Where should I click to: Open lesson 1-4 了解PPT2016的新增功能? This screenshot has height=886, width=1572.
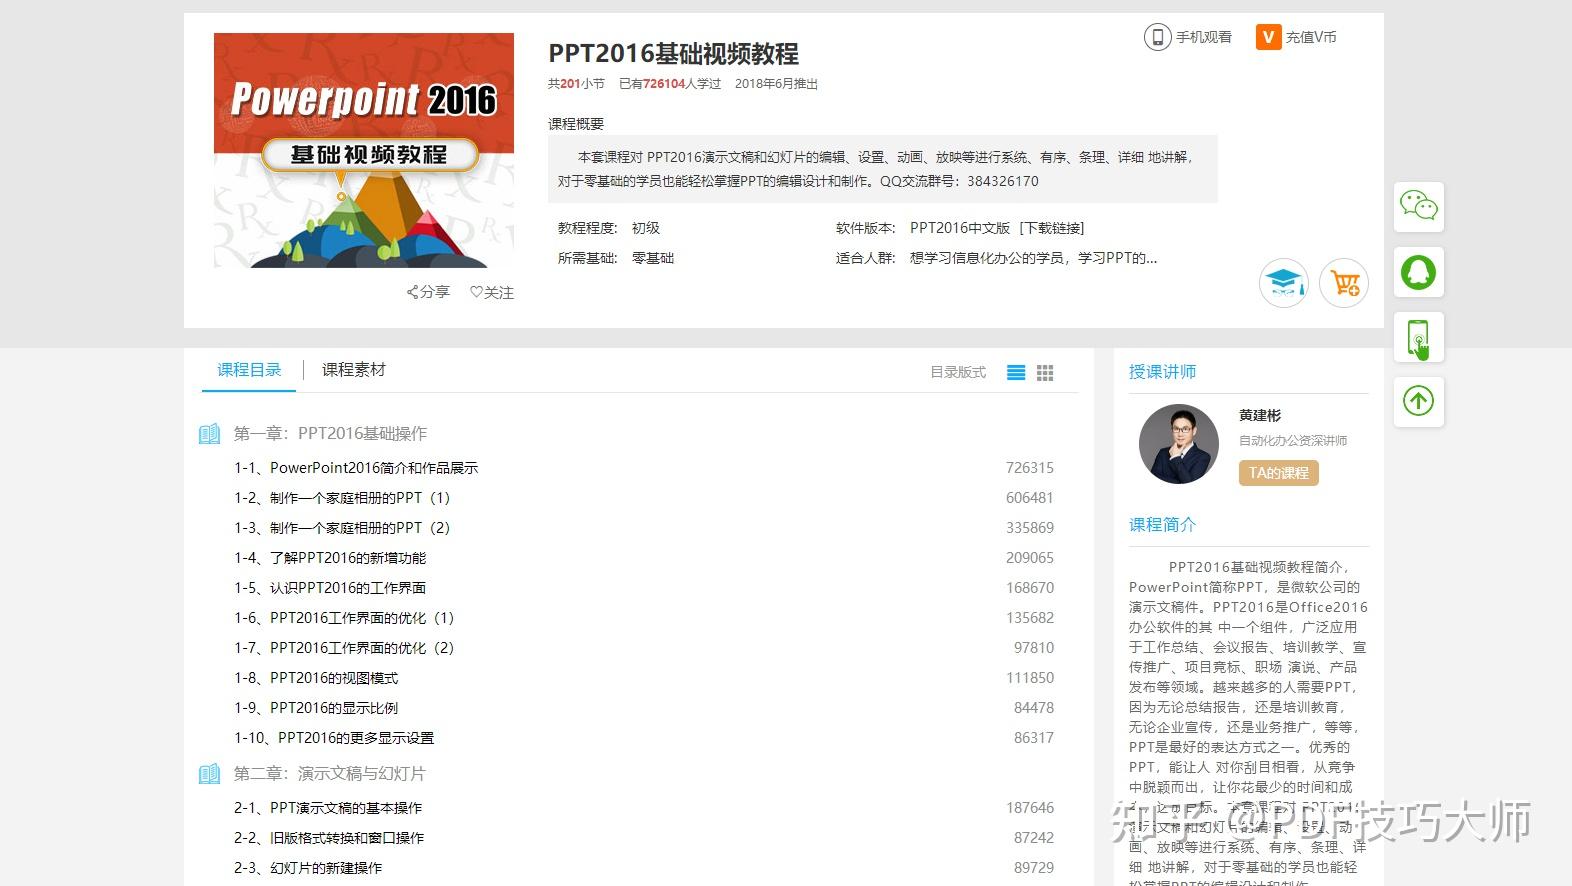pyautogui.click(x=330, y=558)
